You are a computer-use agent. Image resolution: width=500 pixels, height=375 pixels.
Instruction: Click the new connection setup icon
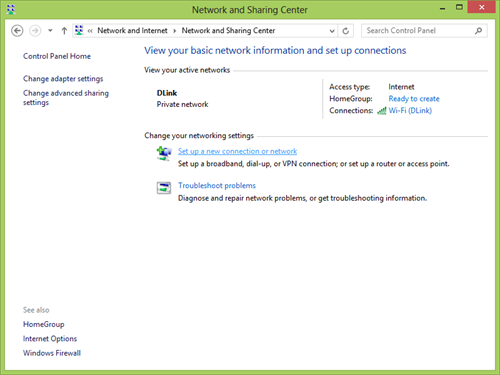(x=164, y=153)
